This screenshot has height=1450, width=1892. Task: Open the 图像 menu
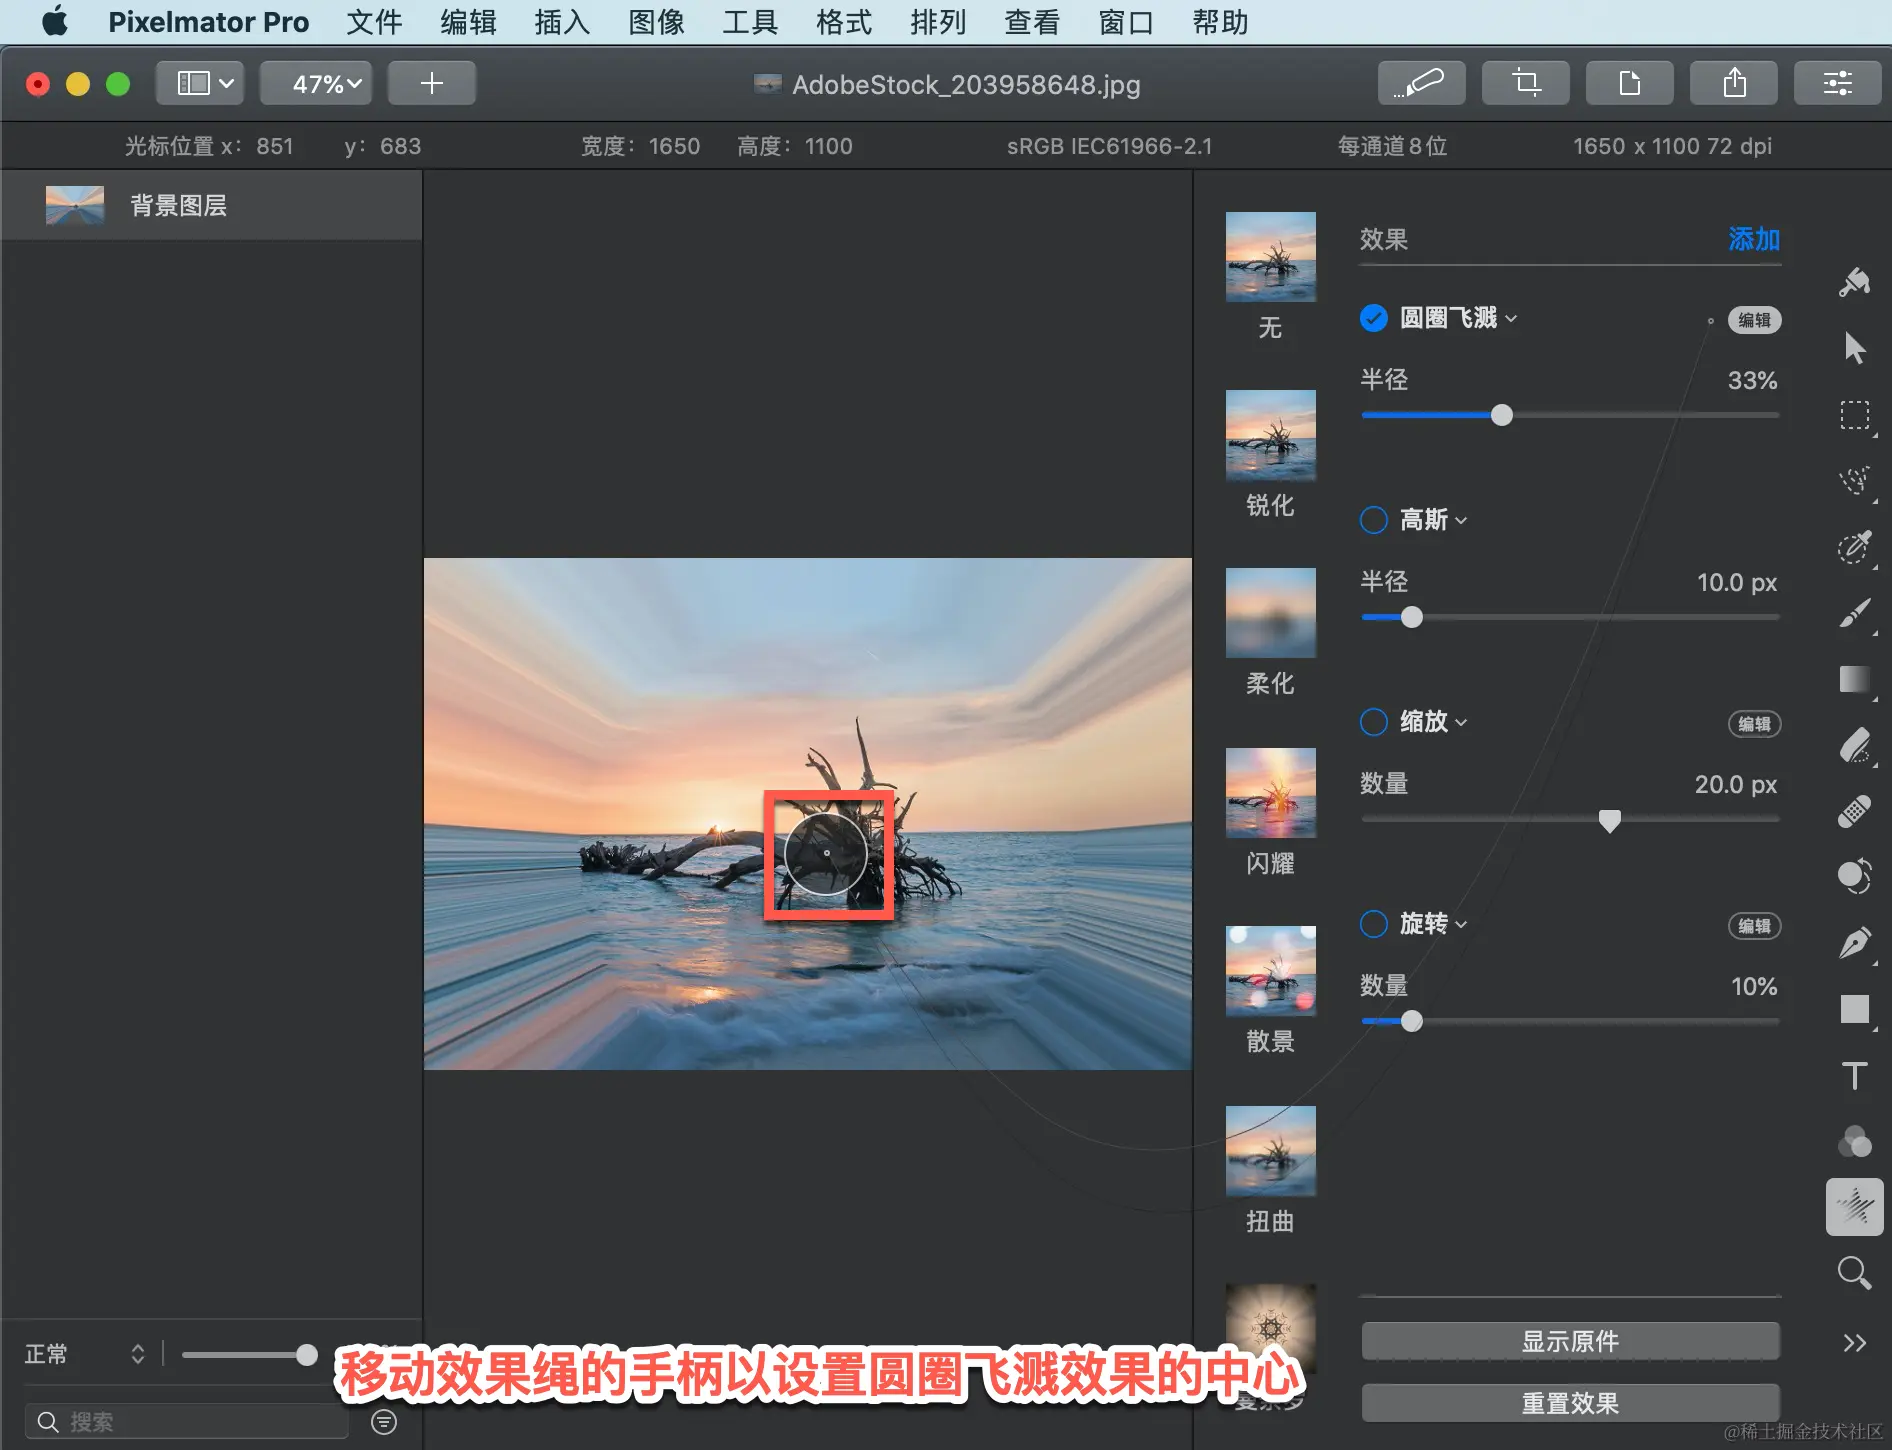coord(656,22)
